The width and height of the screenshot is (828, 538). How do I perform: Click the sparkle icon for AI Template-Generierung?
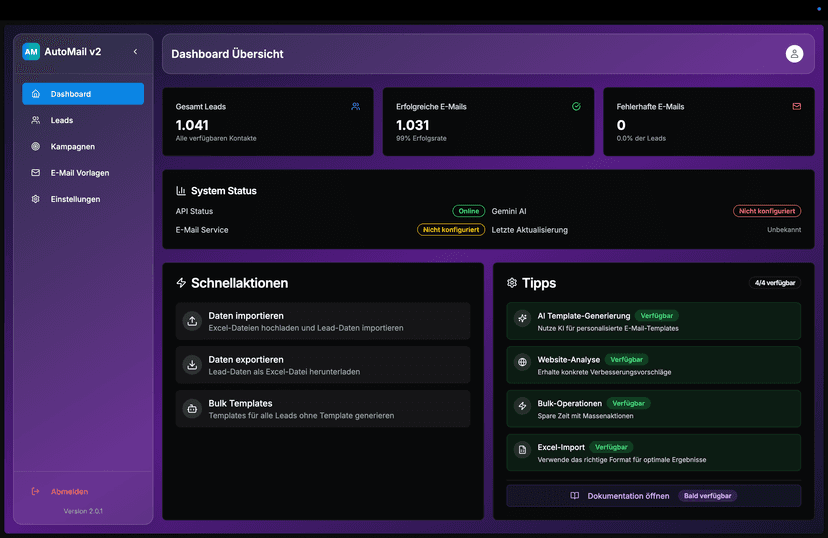tap(521, 319)
